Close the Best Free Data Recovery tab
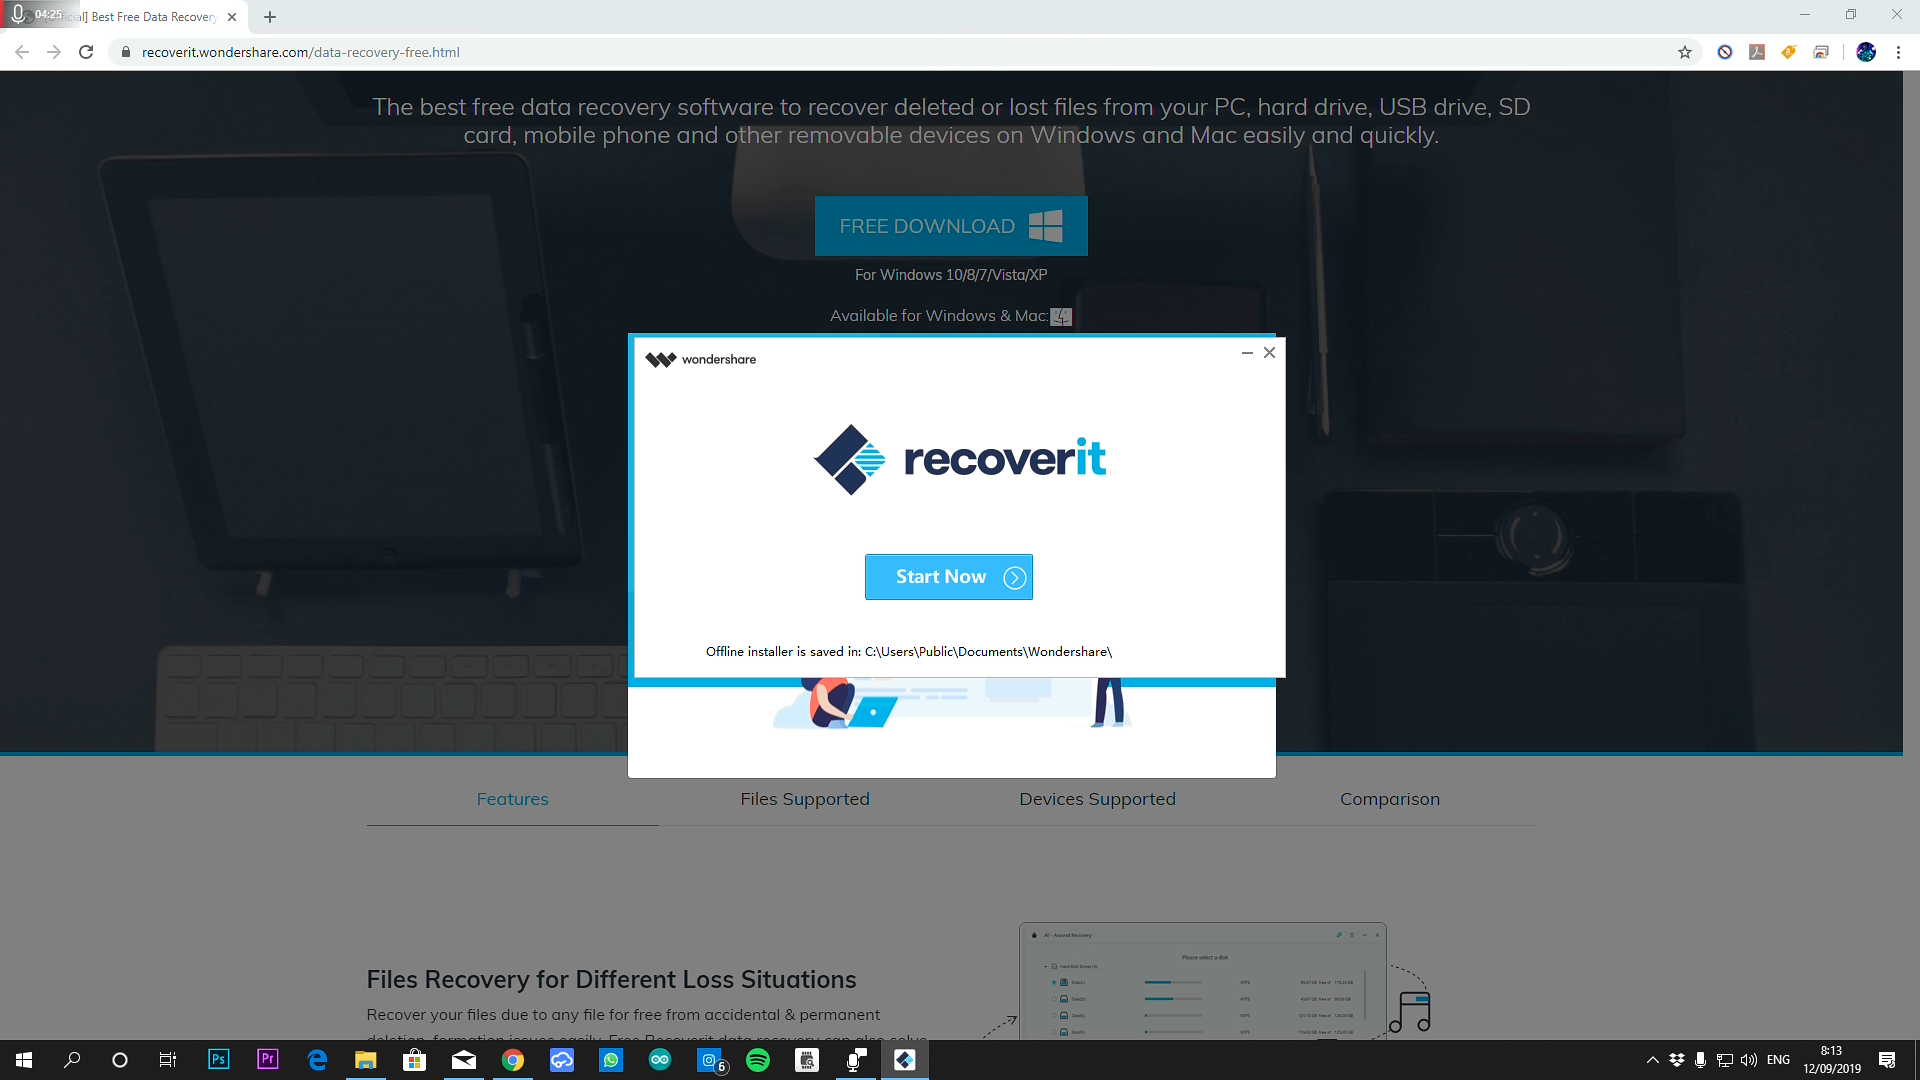This screenshot has height=1080, width=1920. (x=232, y=17)
